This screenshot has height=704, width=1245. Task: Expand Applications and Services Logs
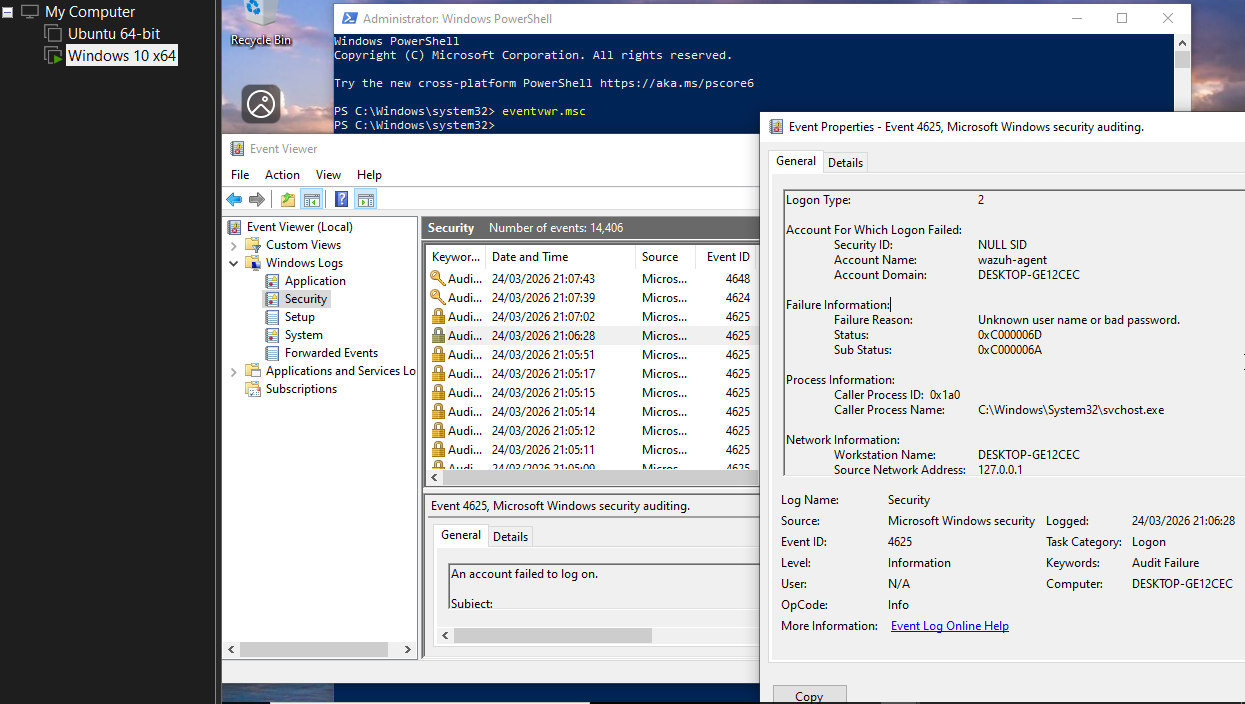[233, 370]
